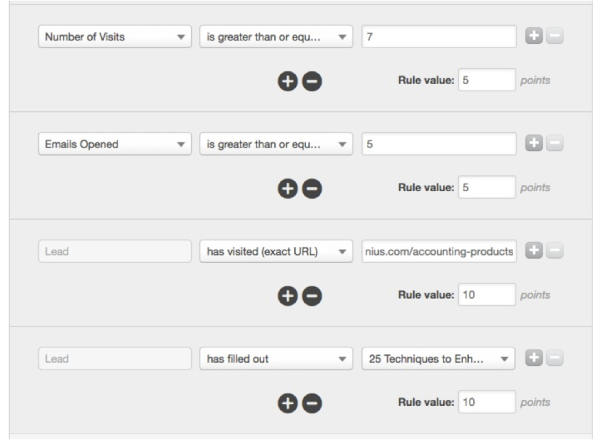Open the Emails Opened dropdown
Screen dimensions: 600x440
tap(115, 144)
